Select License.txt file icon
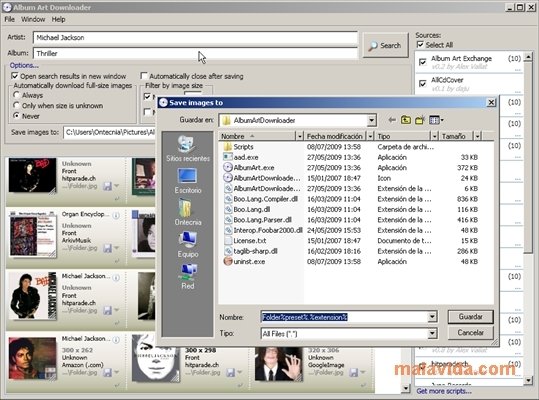The height and width of the screenshot is (400, 539). point(228,241)
